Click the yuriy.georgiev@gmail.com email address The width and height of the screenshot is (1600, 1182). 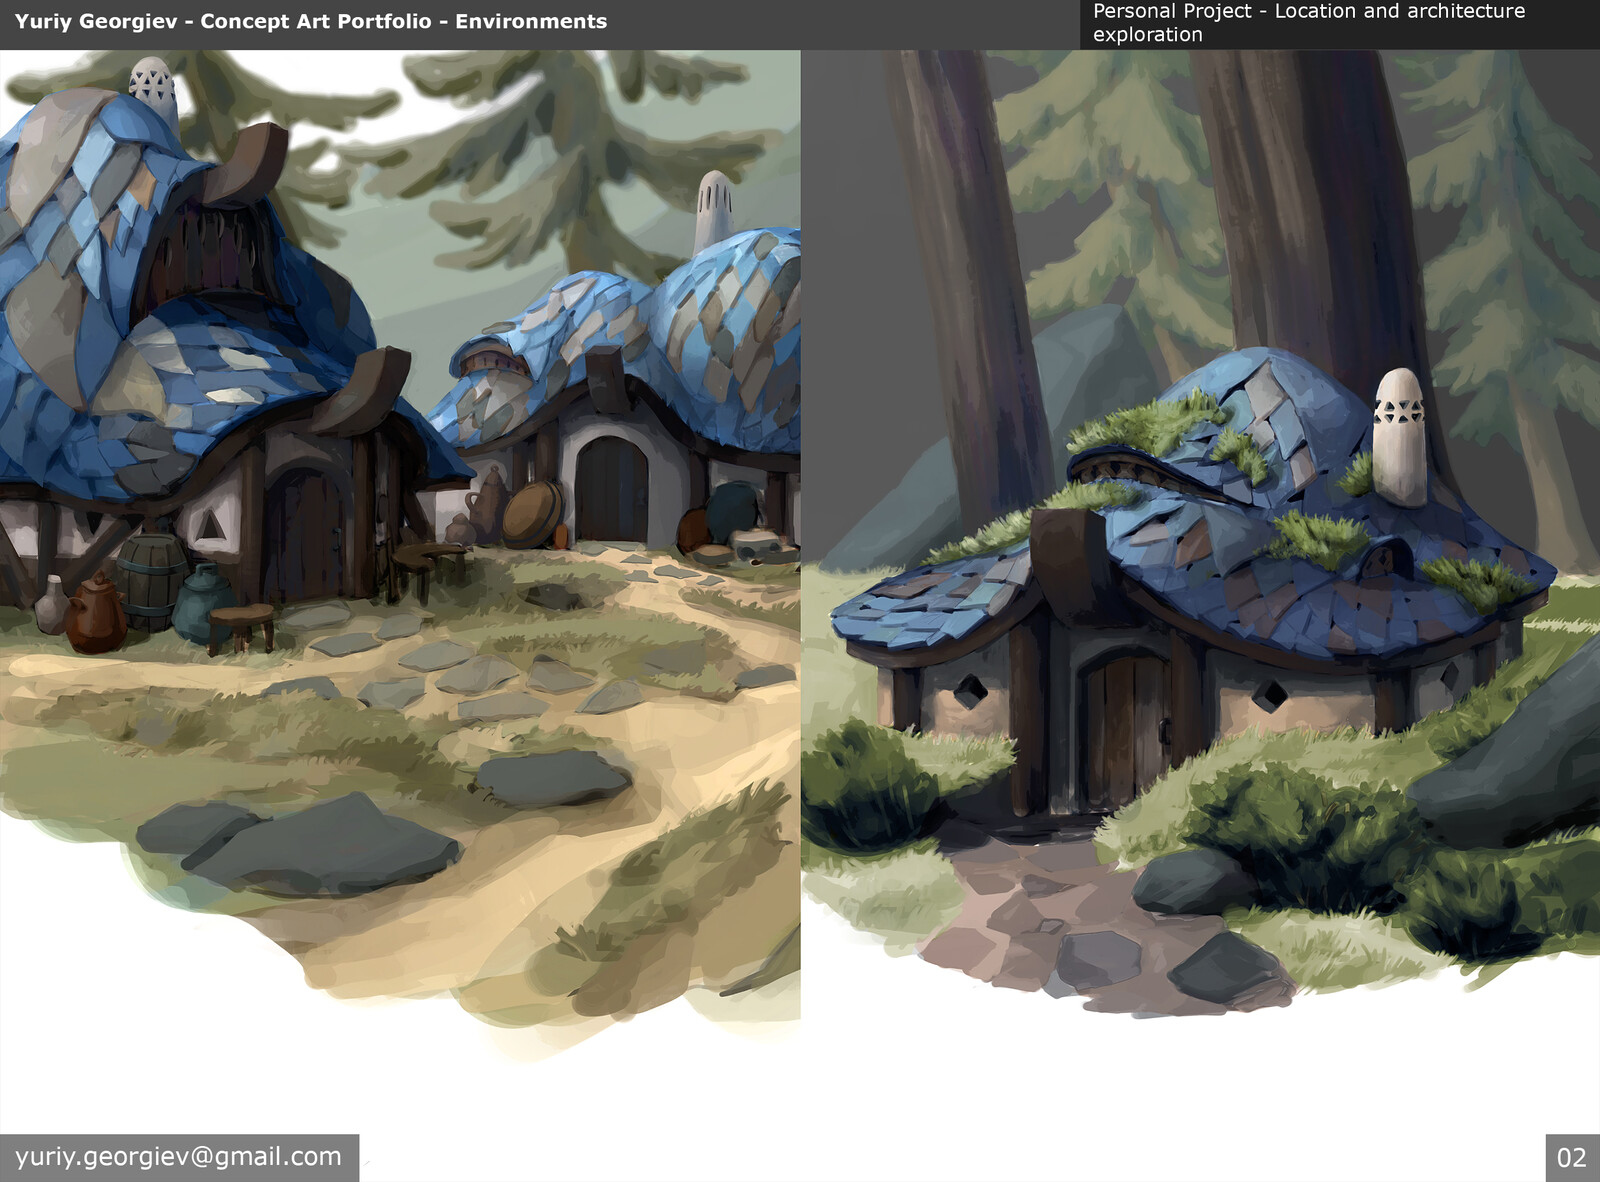coord(178,1157)
